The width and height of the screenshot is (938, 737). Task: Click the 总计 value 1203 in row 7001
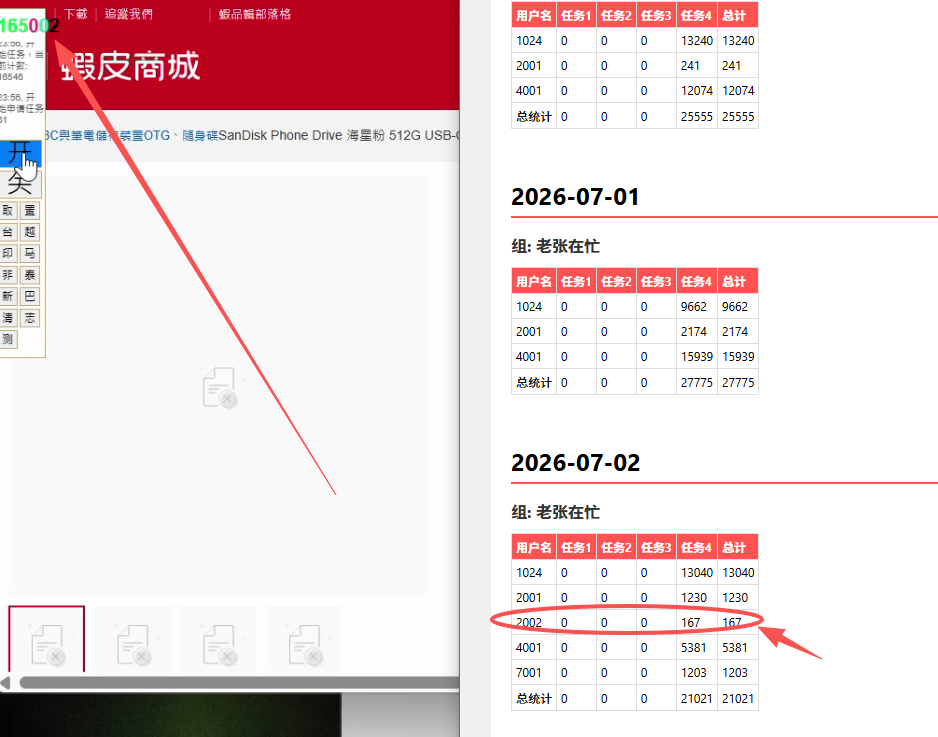pos(735,674)
